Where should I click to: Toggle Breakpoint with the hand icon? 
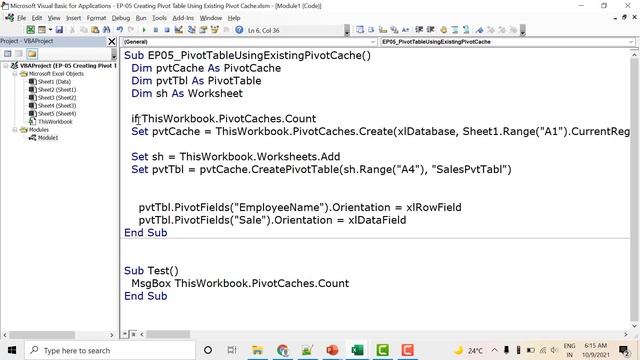coord(443,30)
